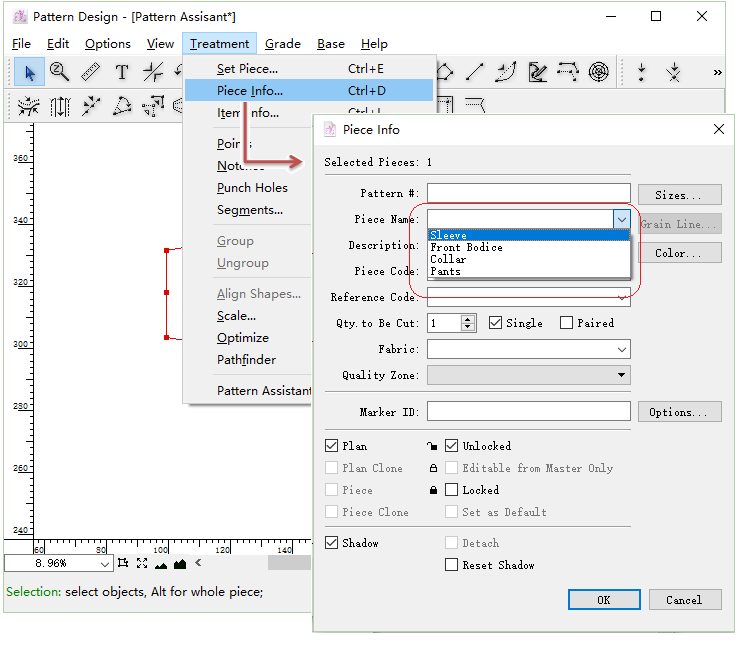Viewport: 749px width, 647px height.
Task: Uncheck the Single checkbox
Action: click(496, 323)
